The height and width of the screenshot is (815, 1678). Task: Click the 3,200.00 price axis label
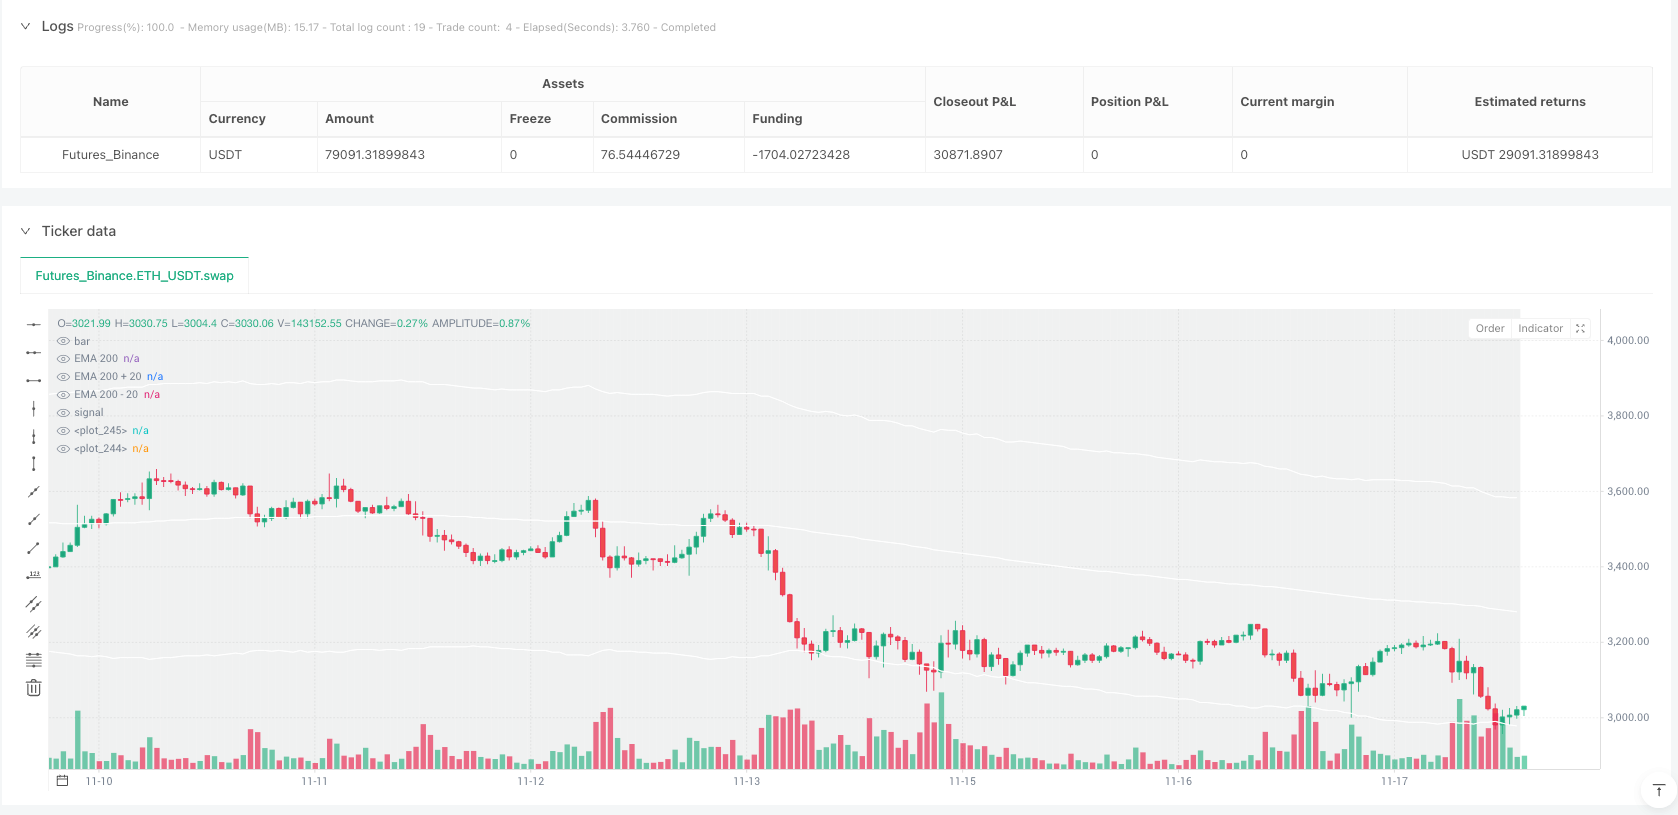pos(1628,641)
